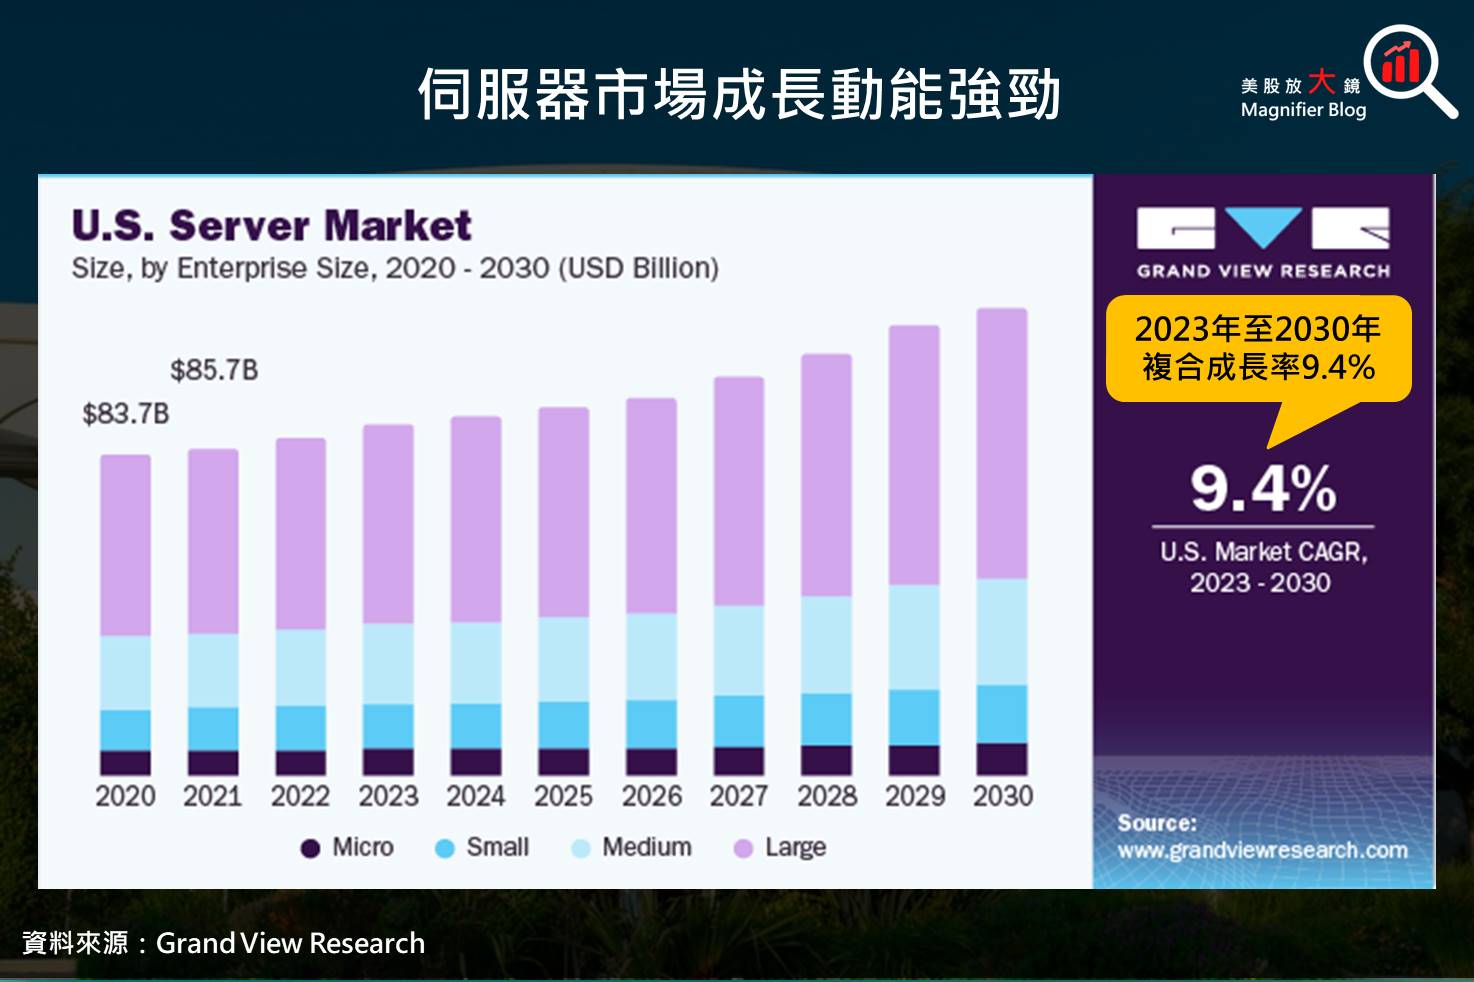Image resolution: width=1474 pixels, height=982 pixels.
Task: Click the U.S. Server Market chart title
Action: pos(271,225)
